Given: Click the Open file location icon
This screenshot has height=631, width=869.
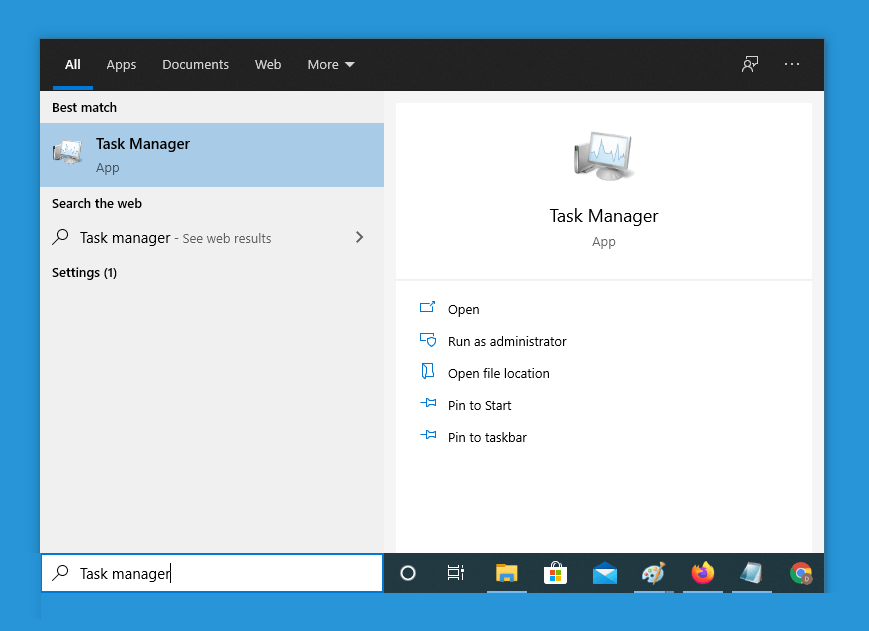Looking at the screenshot, I should [x=427, y=371].
